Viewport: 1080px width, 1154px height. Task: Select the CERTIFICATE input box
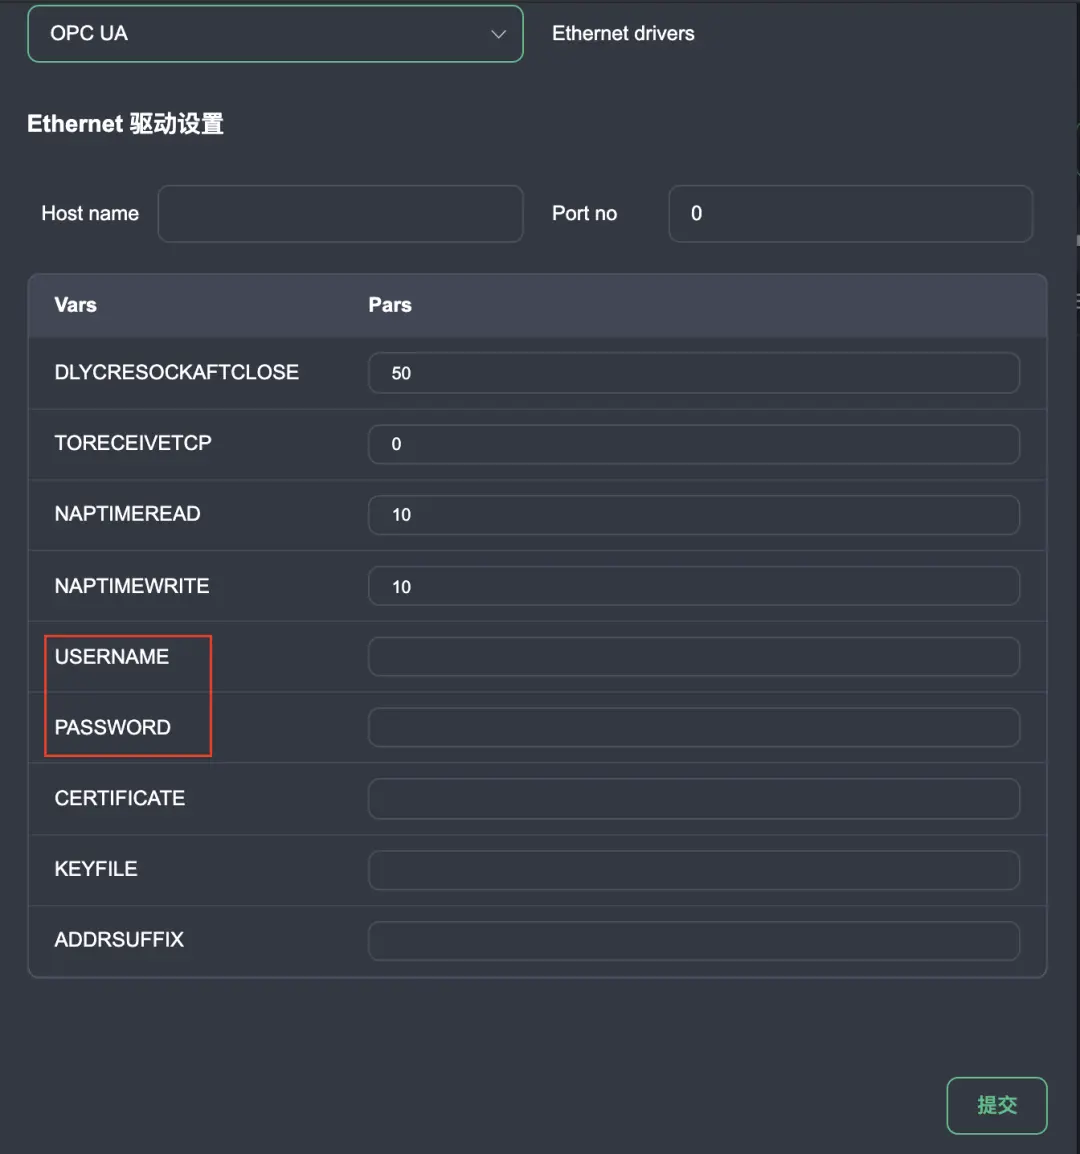pos(693,799)
